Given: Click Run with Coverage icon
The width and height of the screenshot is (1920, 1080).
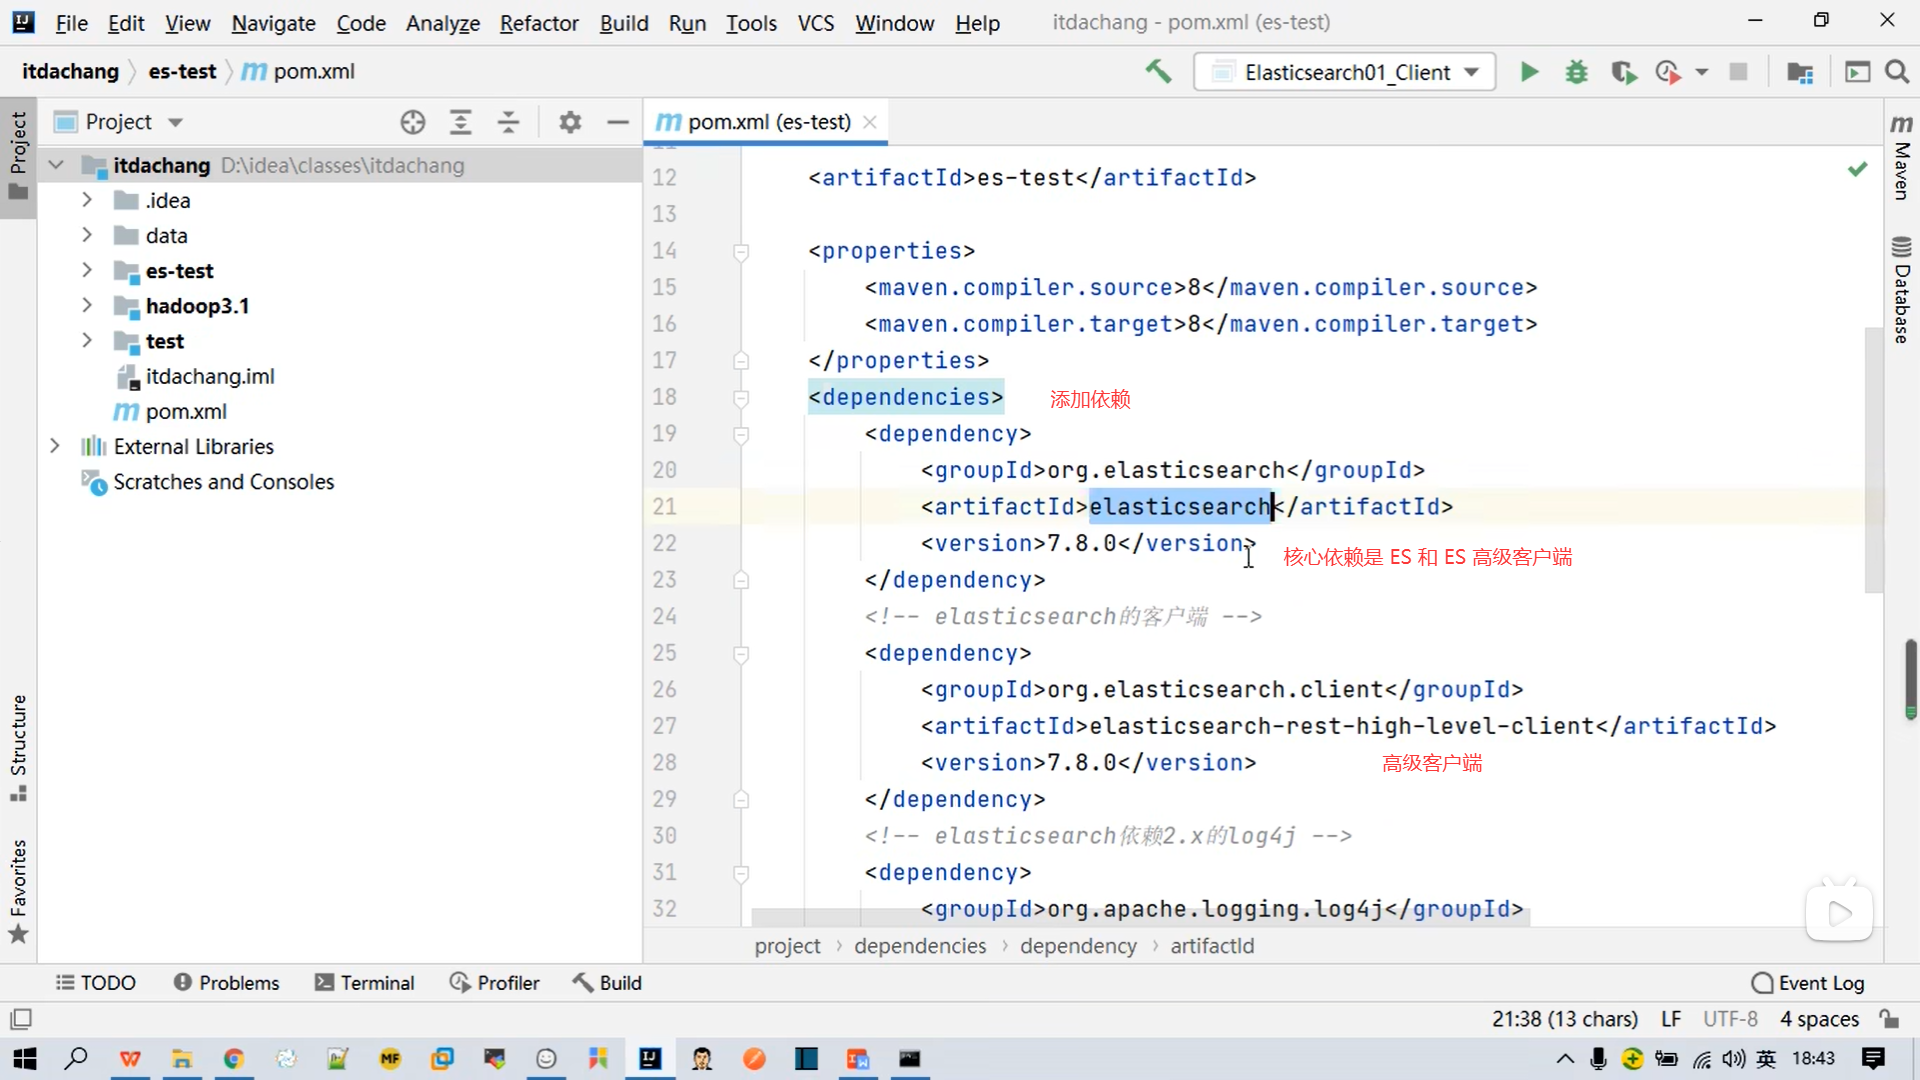Looking at the screenshot, I should click(x=1623, y=72).
